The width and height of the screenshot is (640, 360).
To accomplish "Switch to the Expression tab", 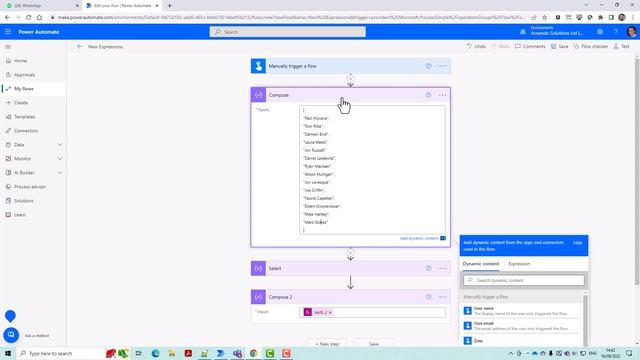I will pos(519,264).
